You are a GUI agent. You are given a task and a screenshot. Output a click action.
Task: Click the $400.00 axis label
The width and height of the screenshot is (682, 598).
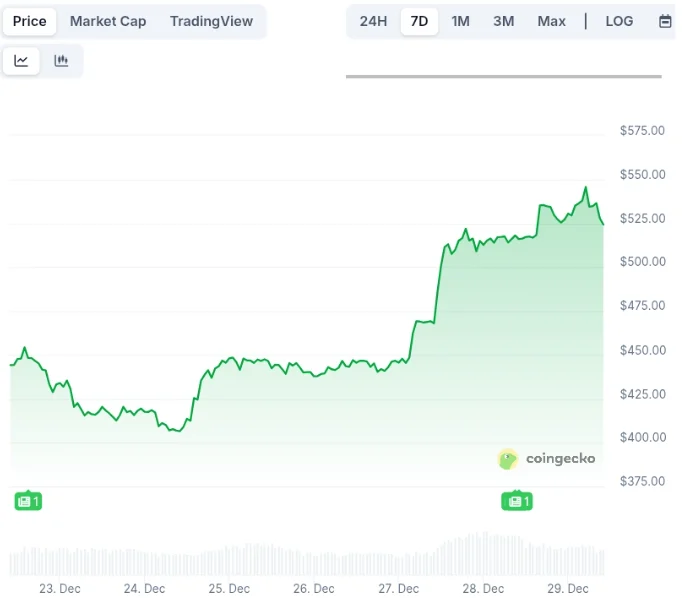[643, 437]
